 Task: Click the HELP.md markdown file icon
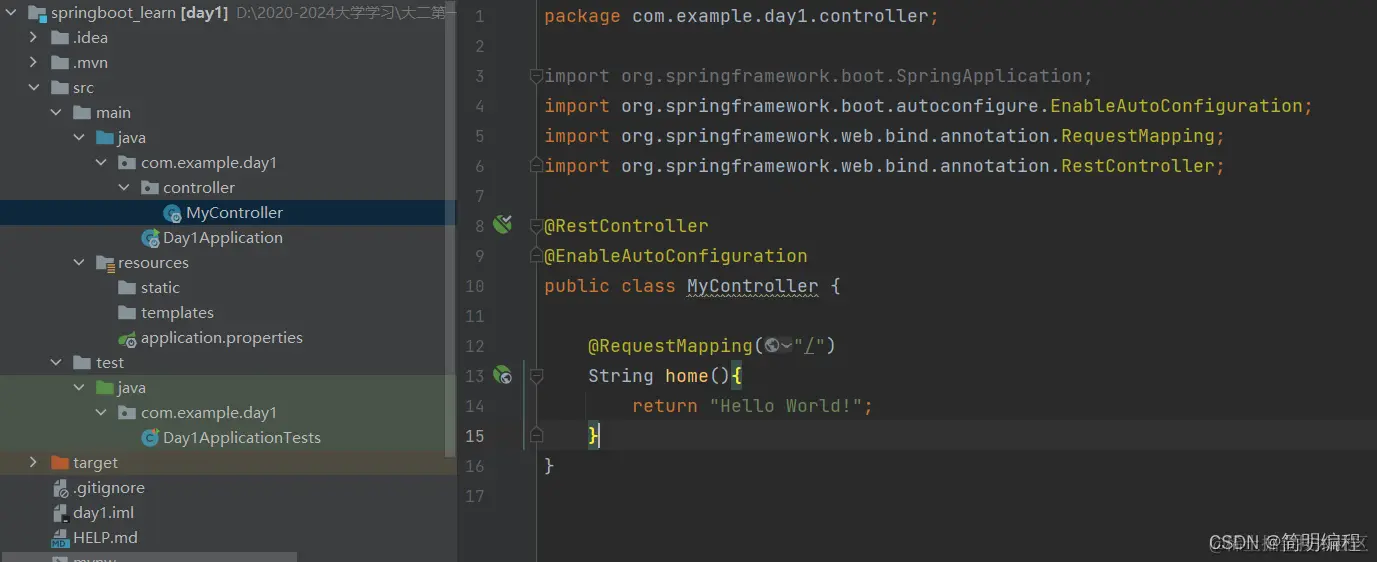click(60, 538)
